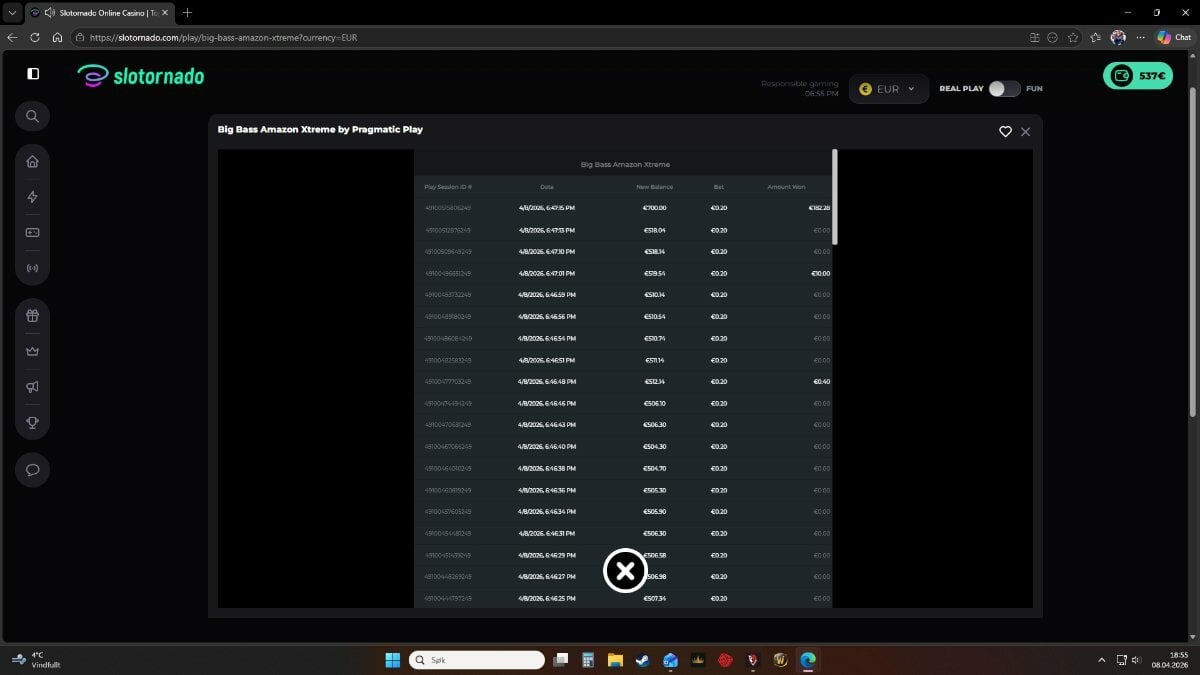Close the game history with round X button
Image resolution: width=1200 pixels, height=675 pixels.
point(625,571)
